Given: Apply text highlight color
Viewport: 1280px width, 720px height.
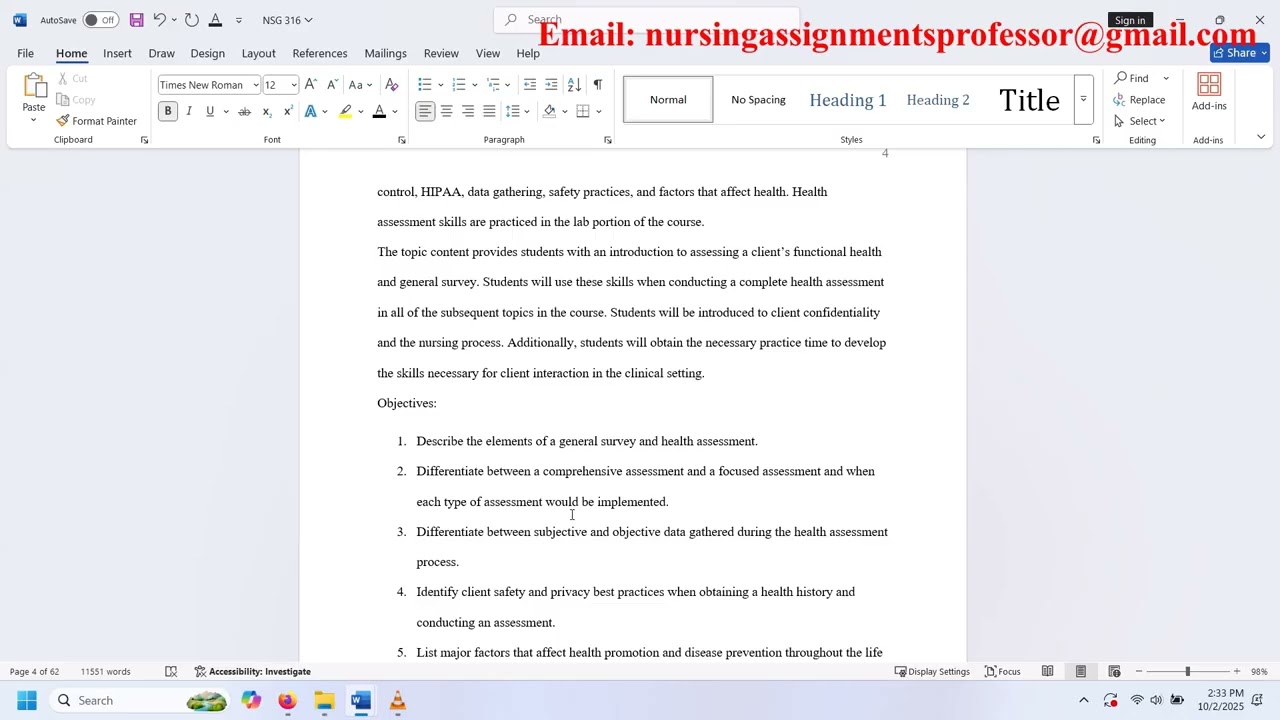Looking at the screenshot, I should 345,111.
